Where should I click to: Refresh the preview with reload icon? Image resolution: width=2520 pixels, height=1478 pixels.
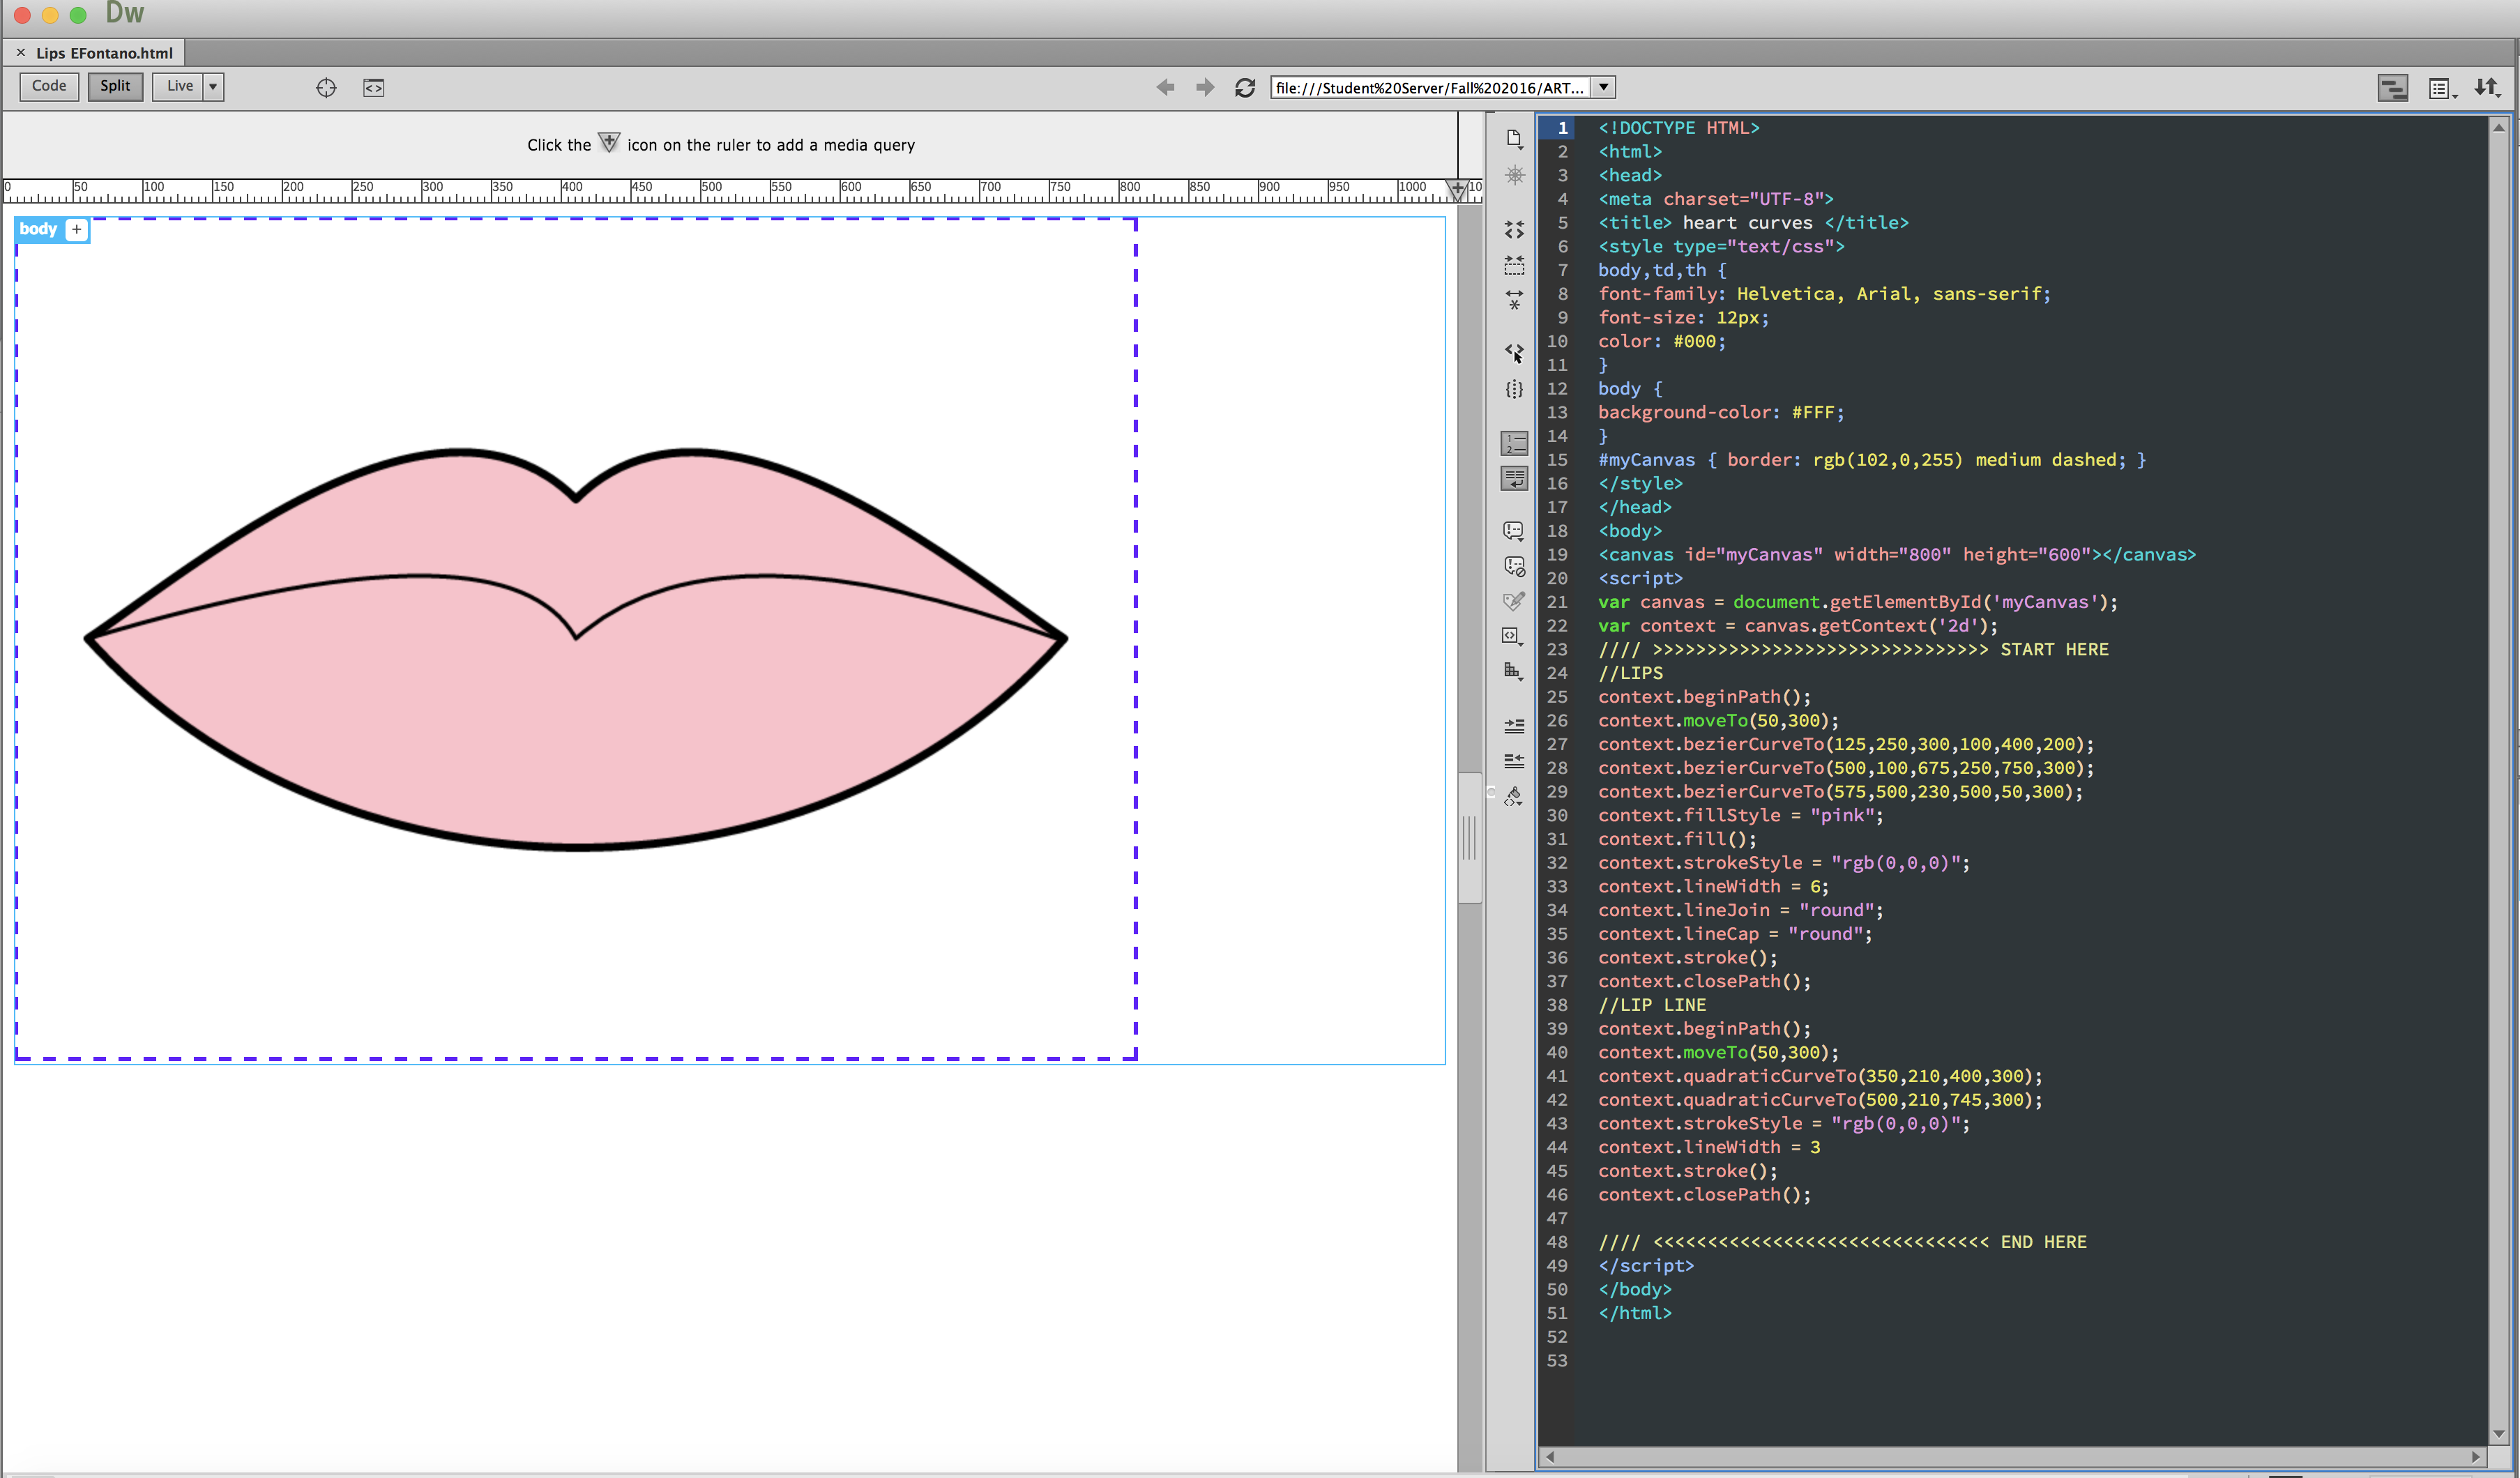(x=1245, y=88)
